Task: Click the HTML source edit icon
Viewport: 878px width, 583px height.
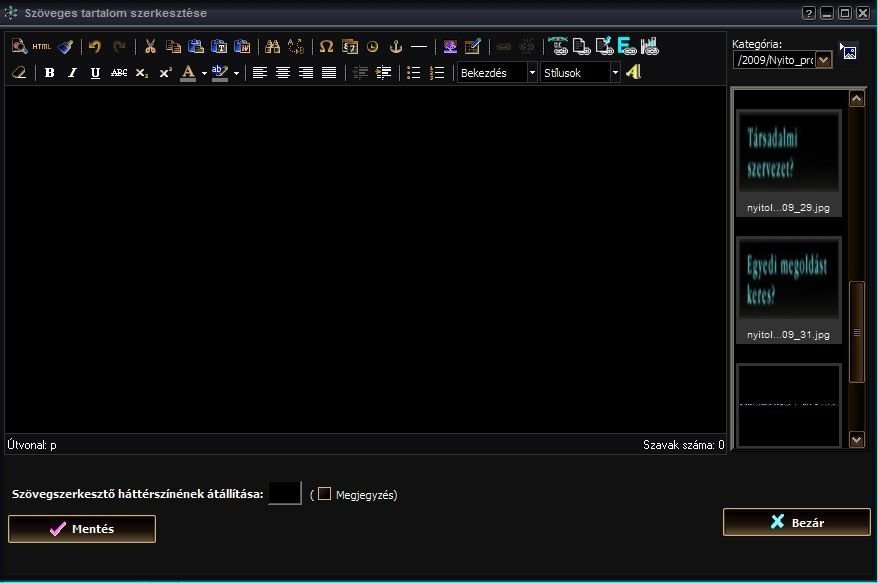Action: 41,46
